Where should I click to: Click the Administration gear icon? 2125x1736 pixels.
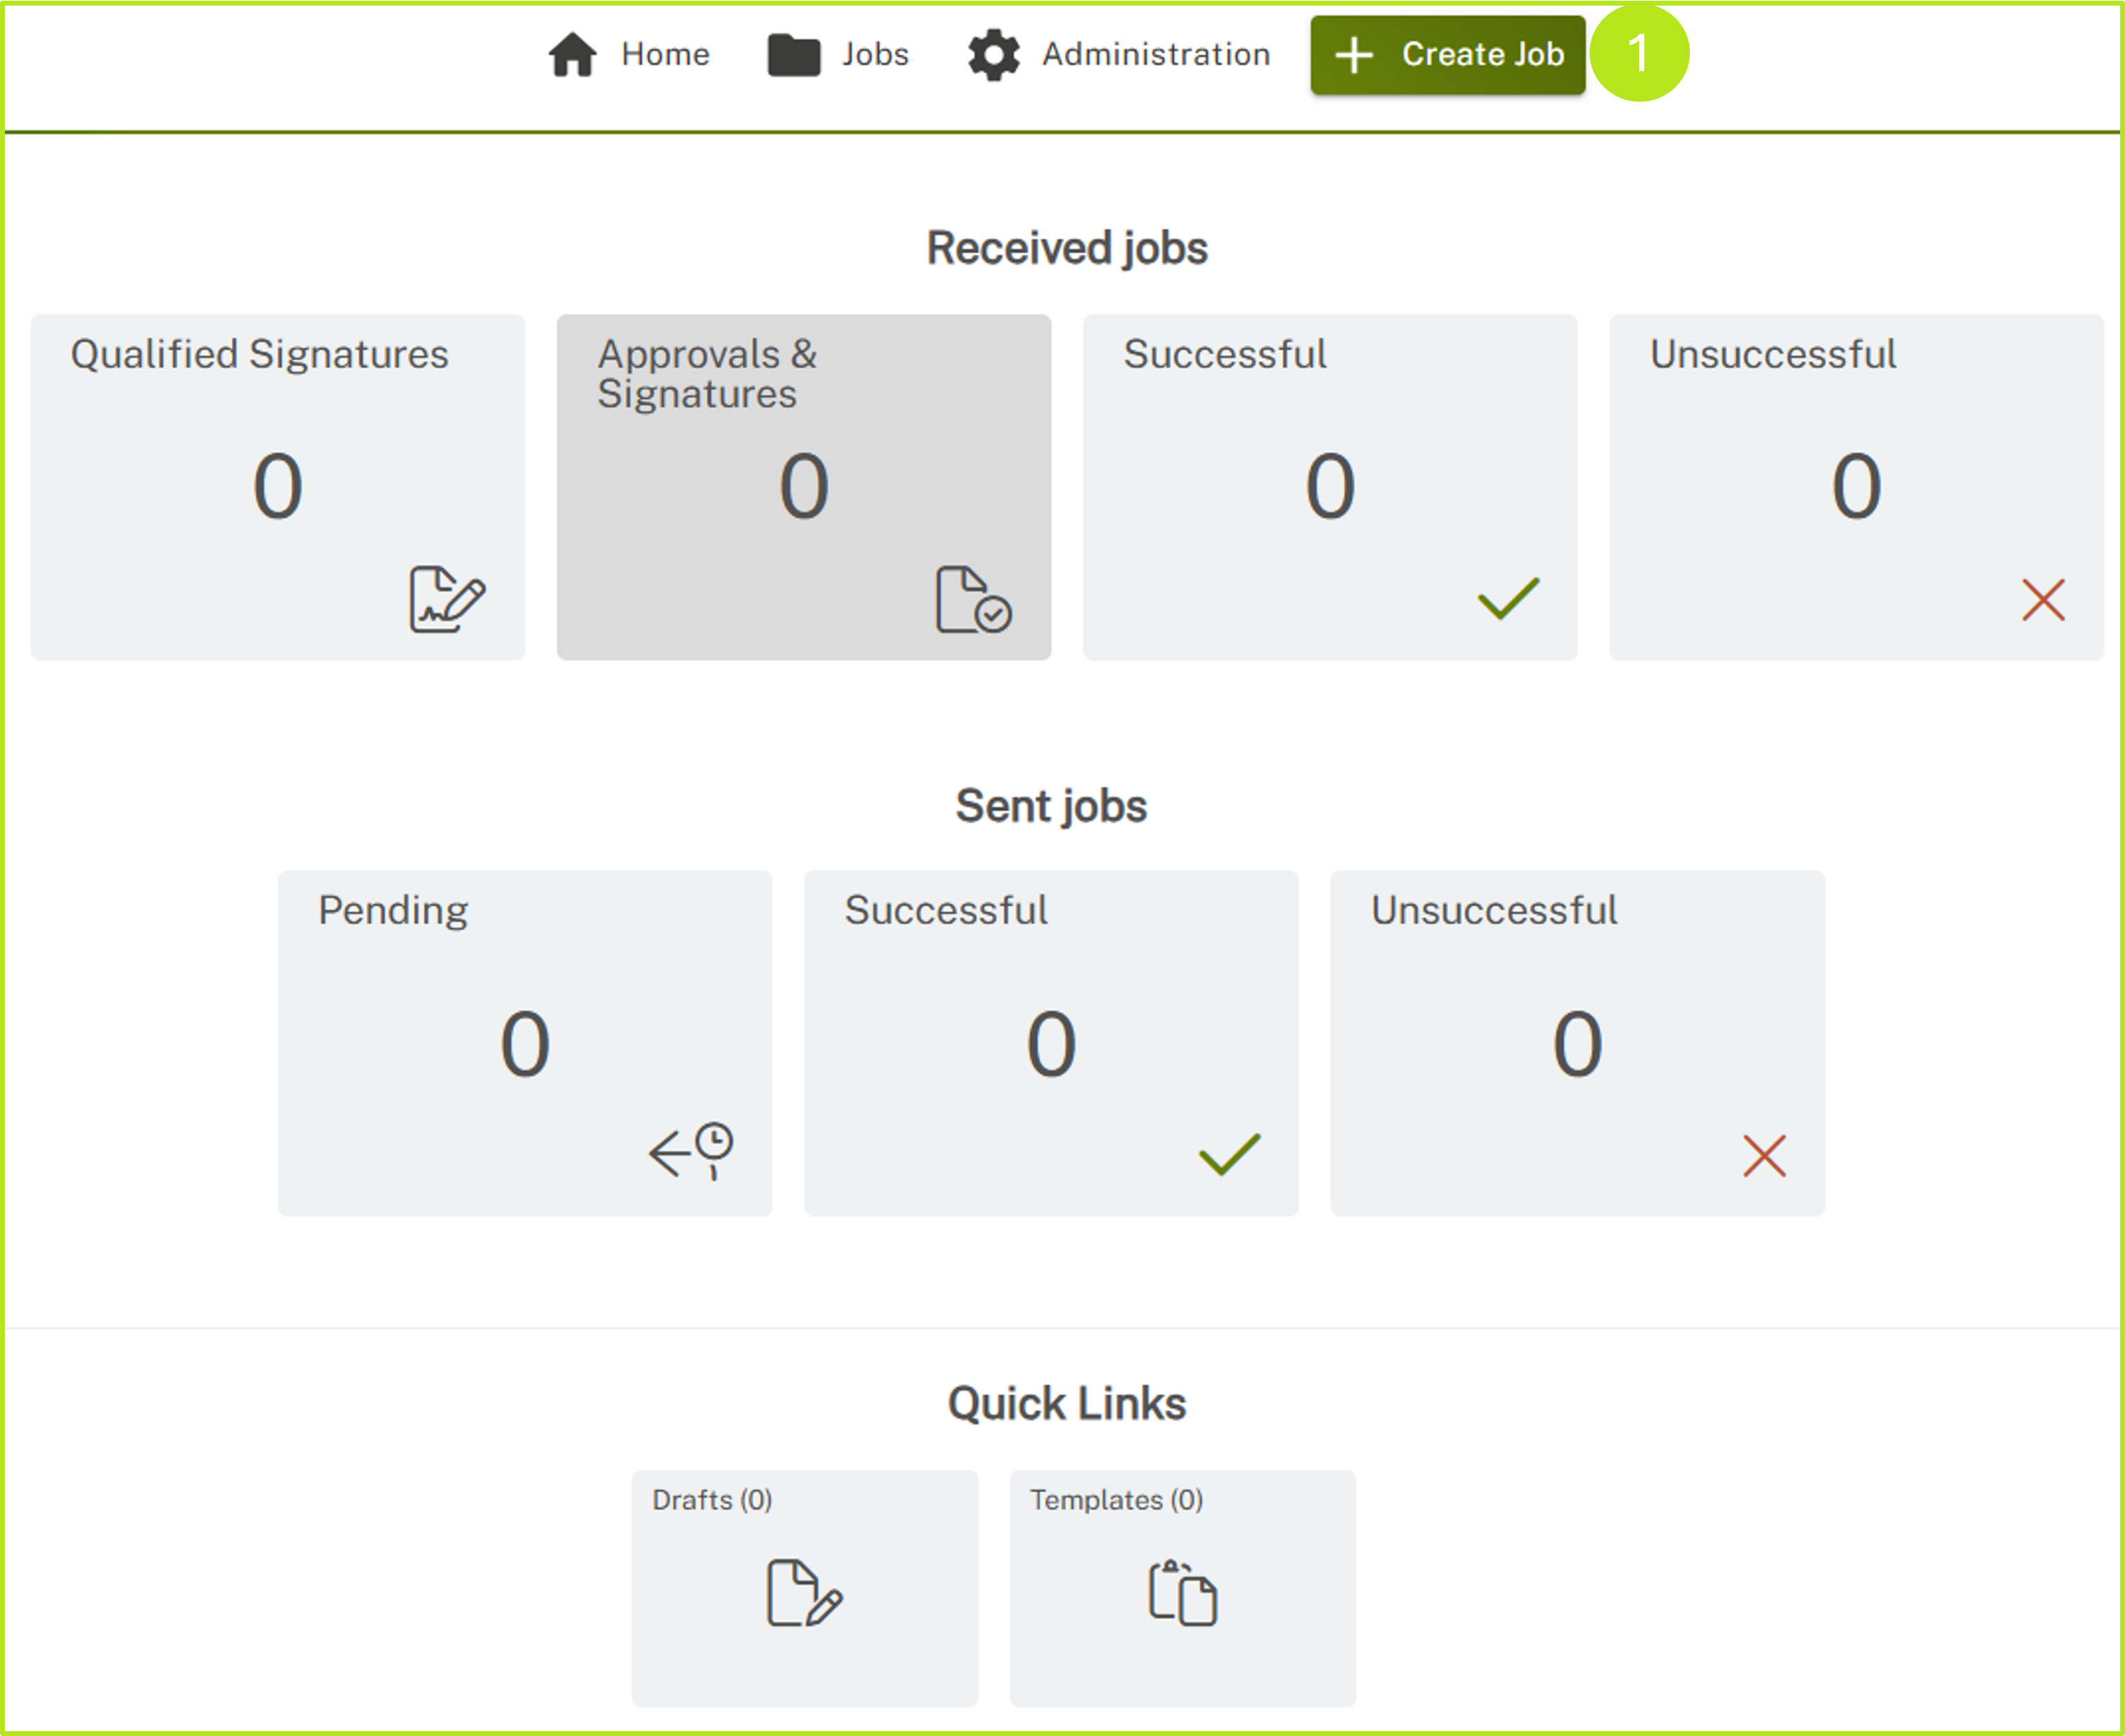click(993, 54)
